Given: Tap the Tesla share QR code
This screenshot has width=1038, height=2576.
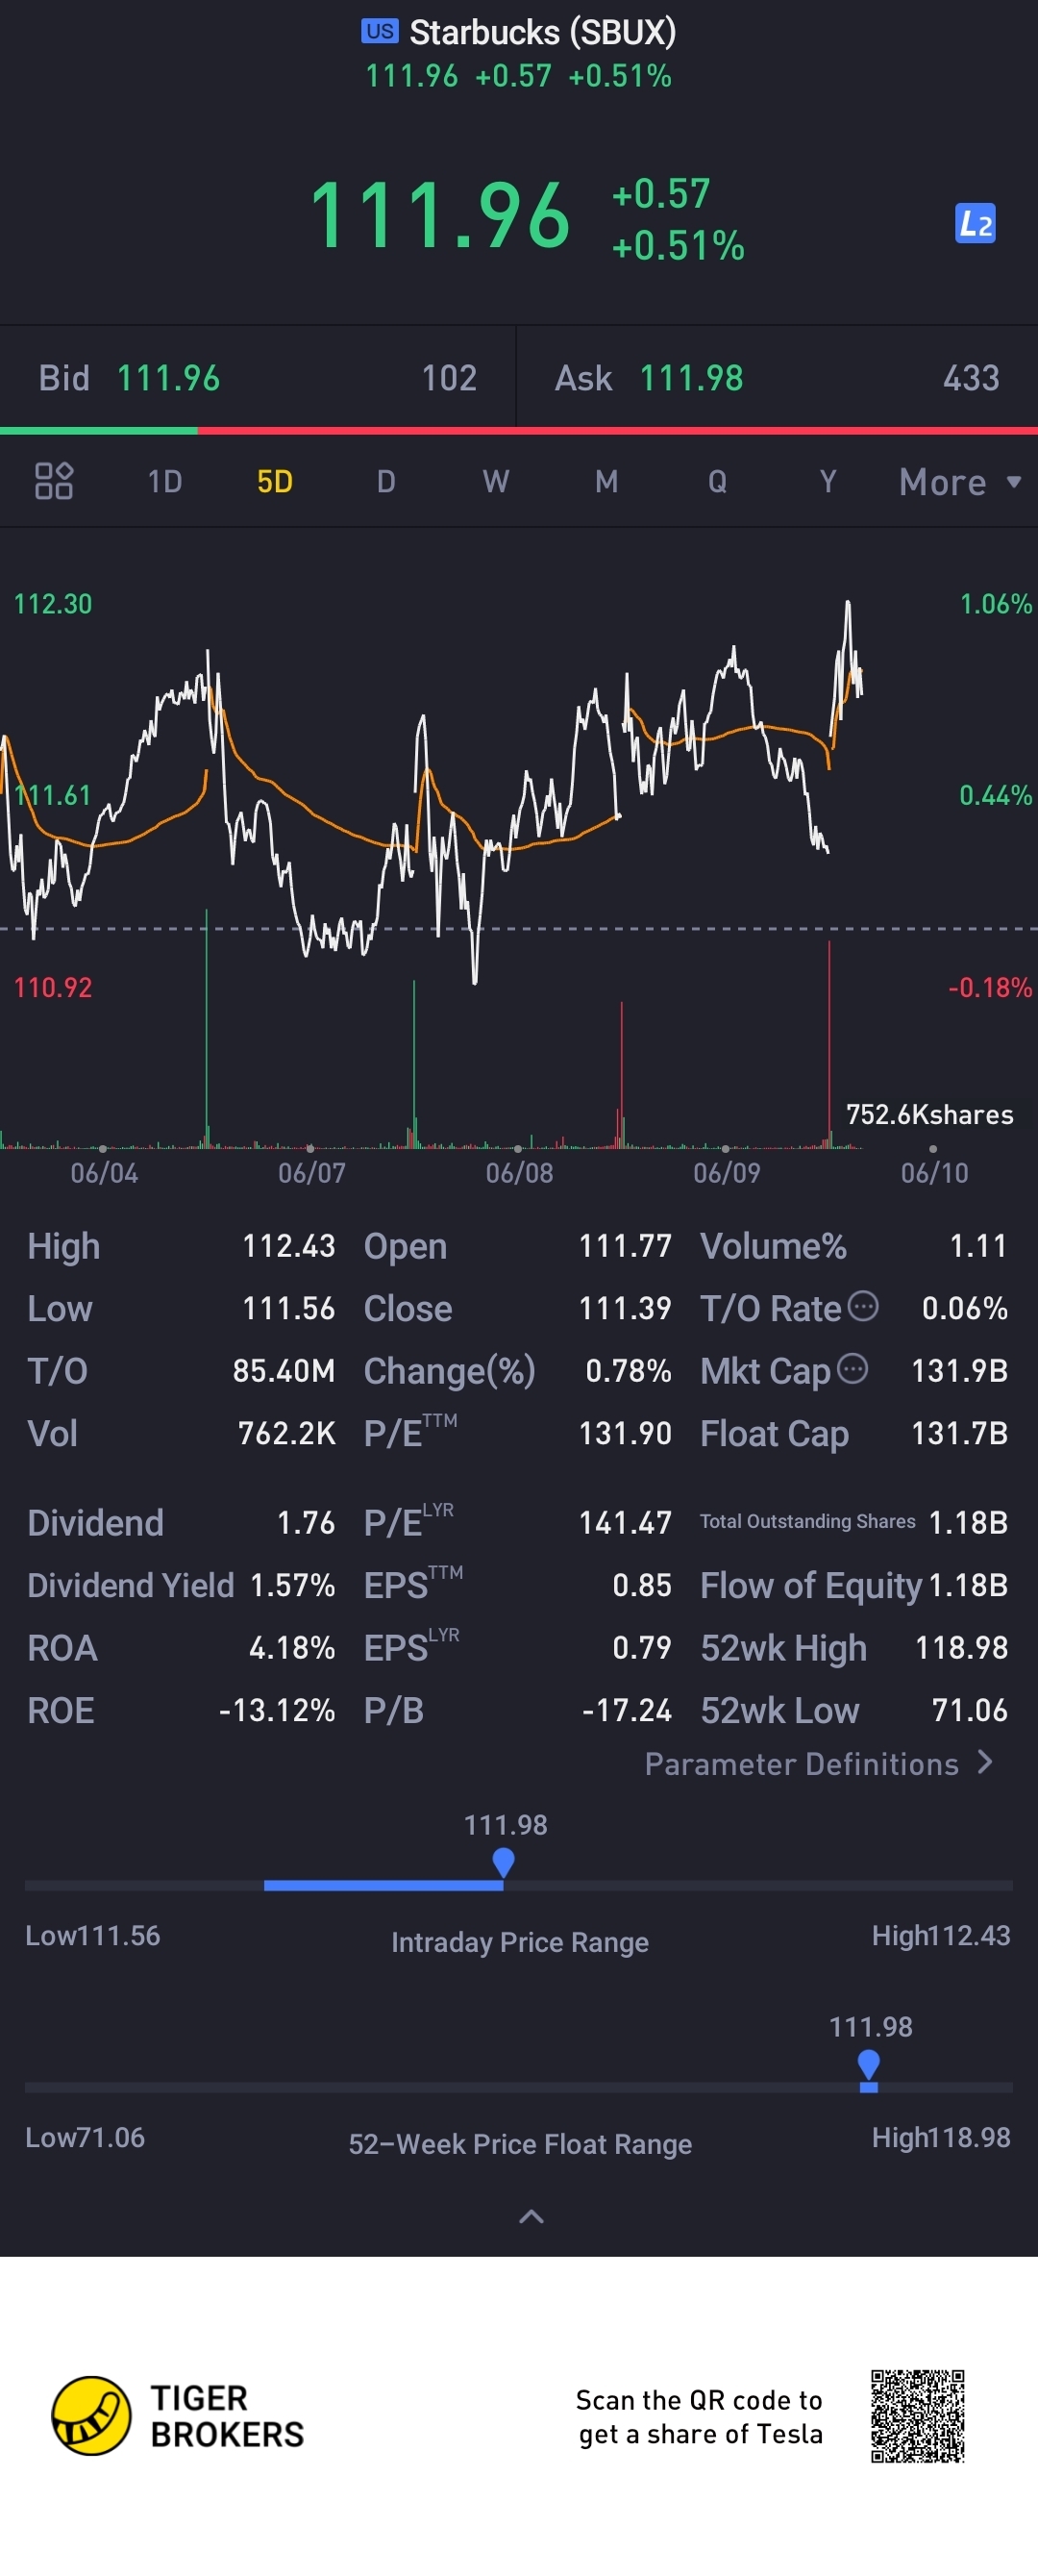Looking at the screenshot, I should pyautogui.click(x=917, y=2415).
